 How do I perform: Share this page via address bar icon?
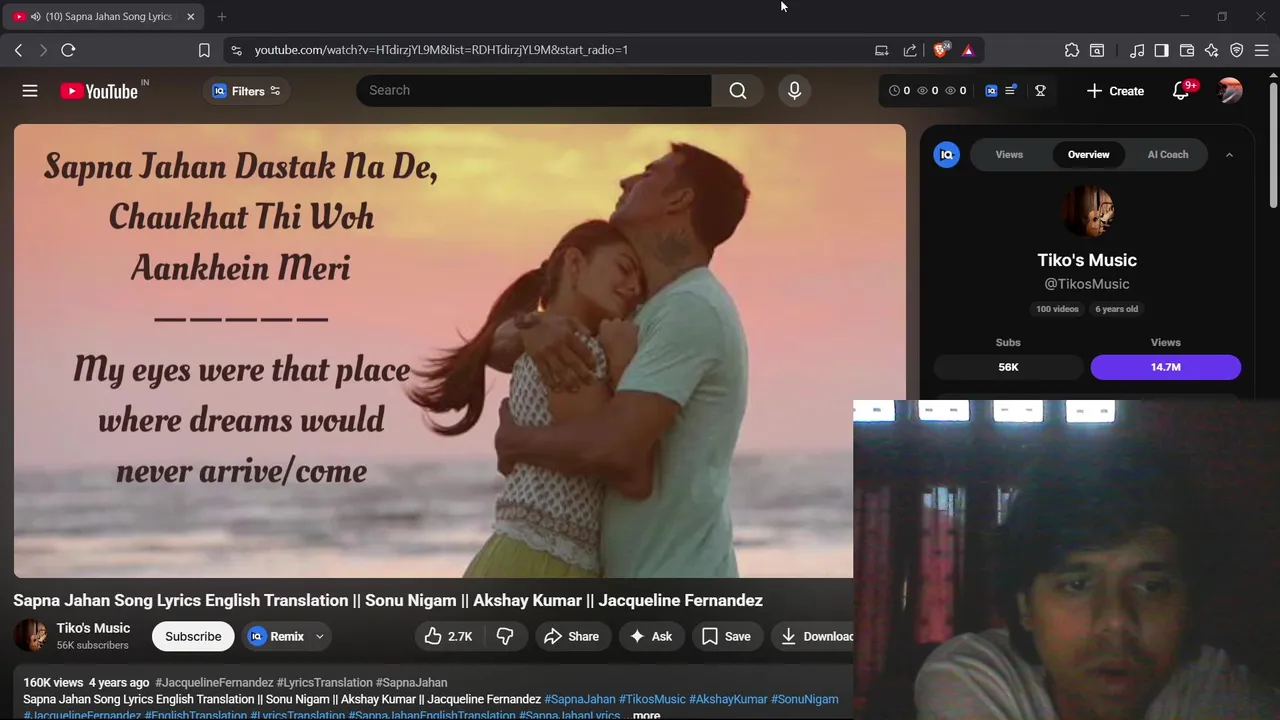910,50
